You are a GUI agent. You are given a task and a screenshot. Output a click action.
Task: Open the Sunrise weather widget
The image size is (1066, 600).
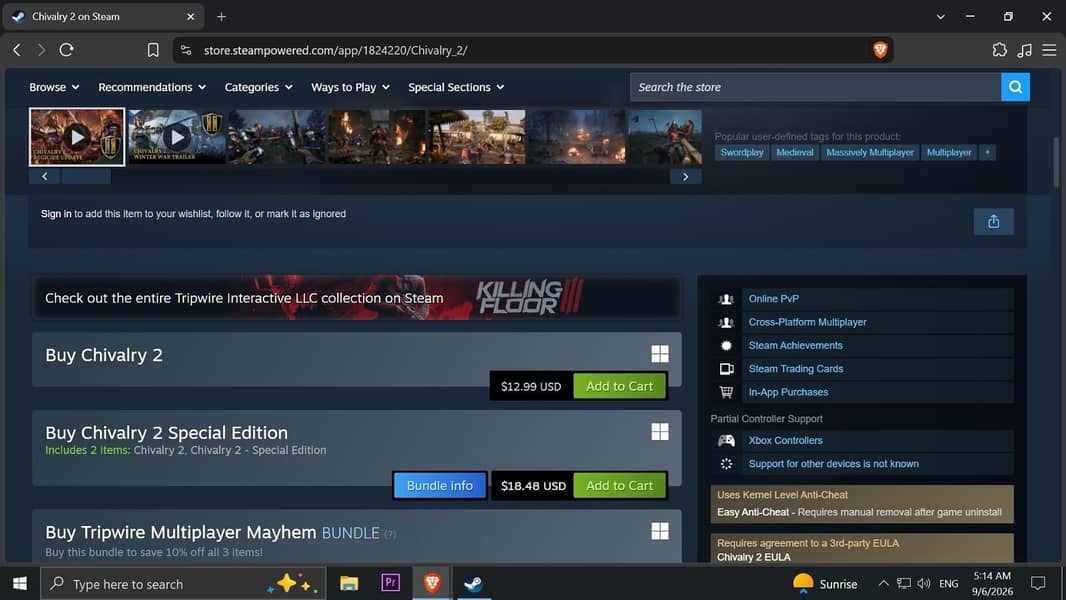(x=825, y=584)
